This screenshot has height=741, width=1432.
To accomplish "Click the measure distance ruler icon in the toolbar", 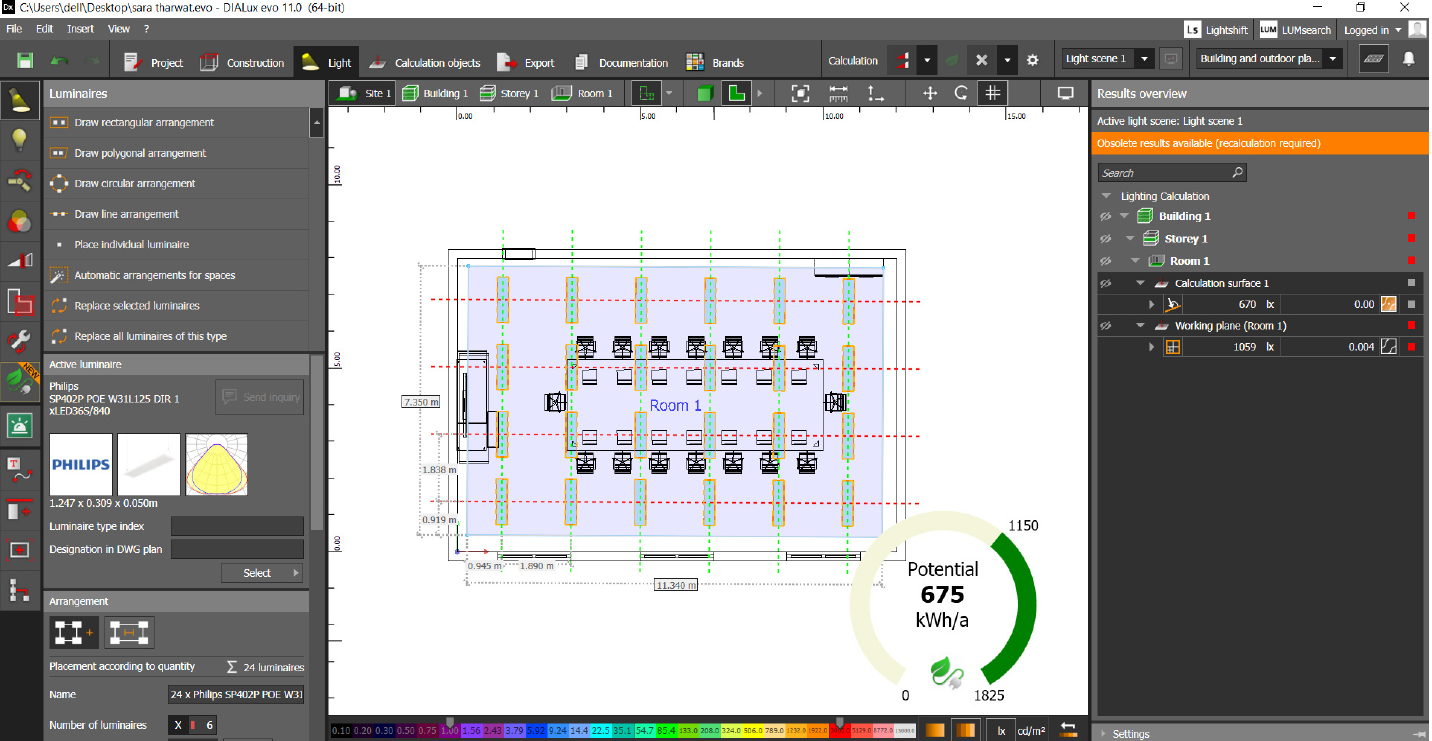I will coord(839,93).
